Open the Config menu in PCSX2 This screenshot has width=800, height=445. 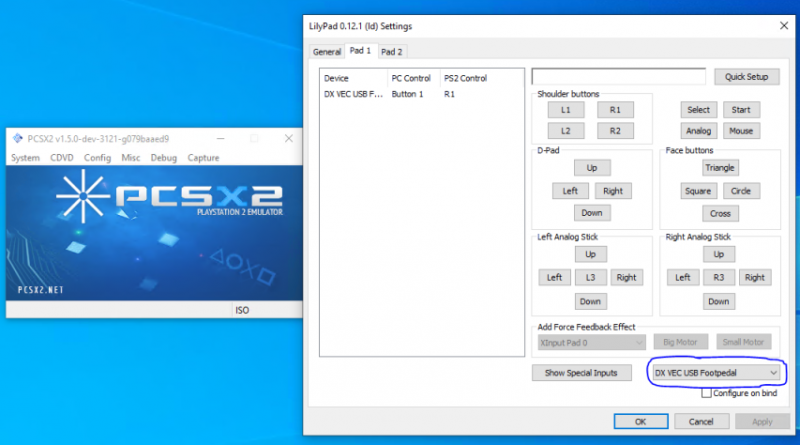(x=97, y=158)
